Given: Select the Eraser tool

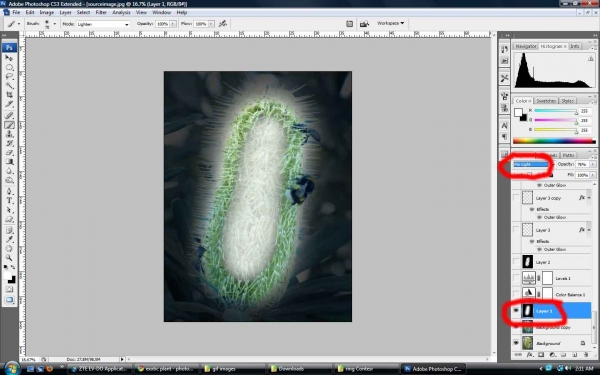Looking at the screenshot, I should click(9, 153).
